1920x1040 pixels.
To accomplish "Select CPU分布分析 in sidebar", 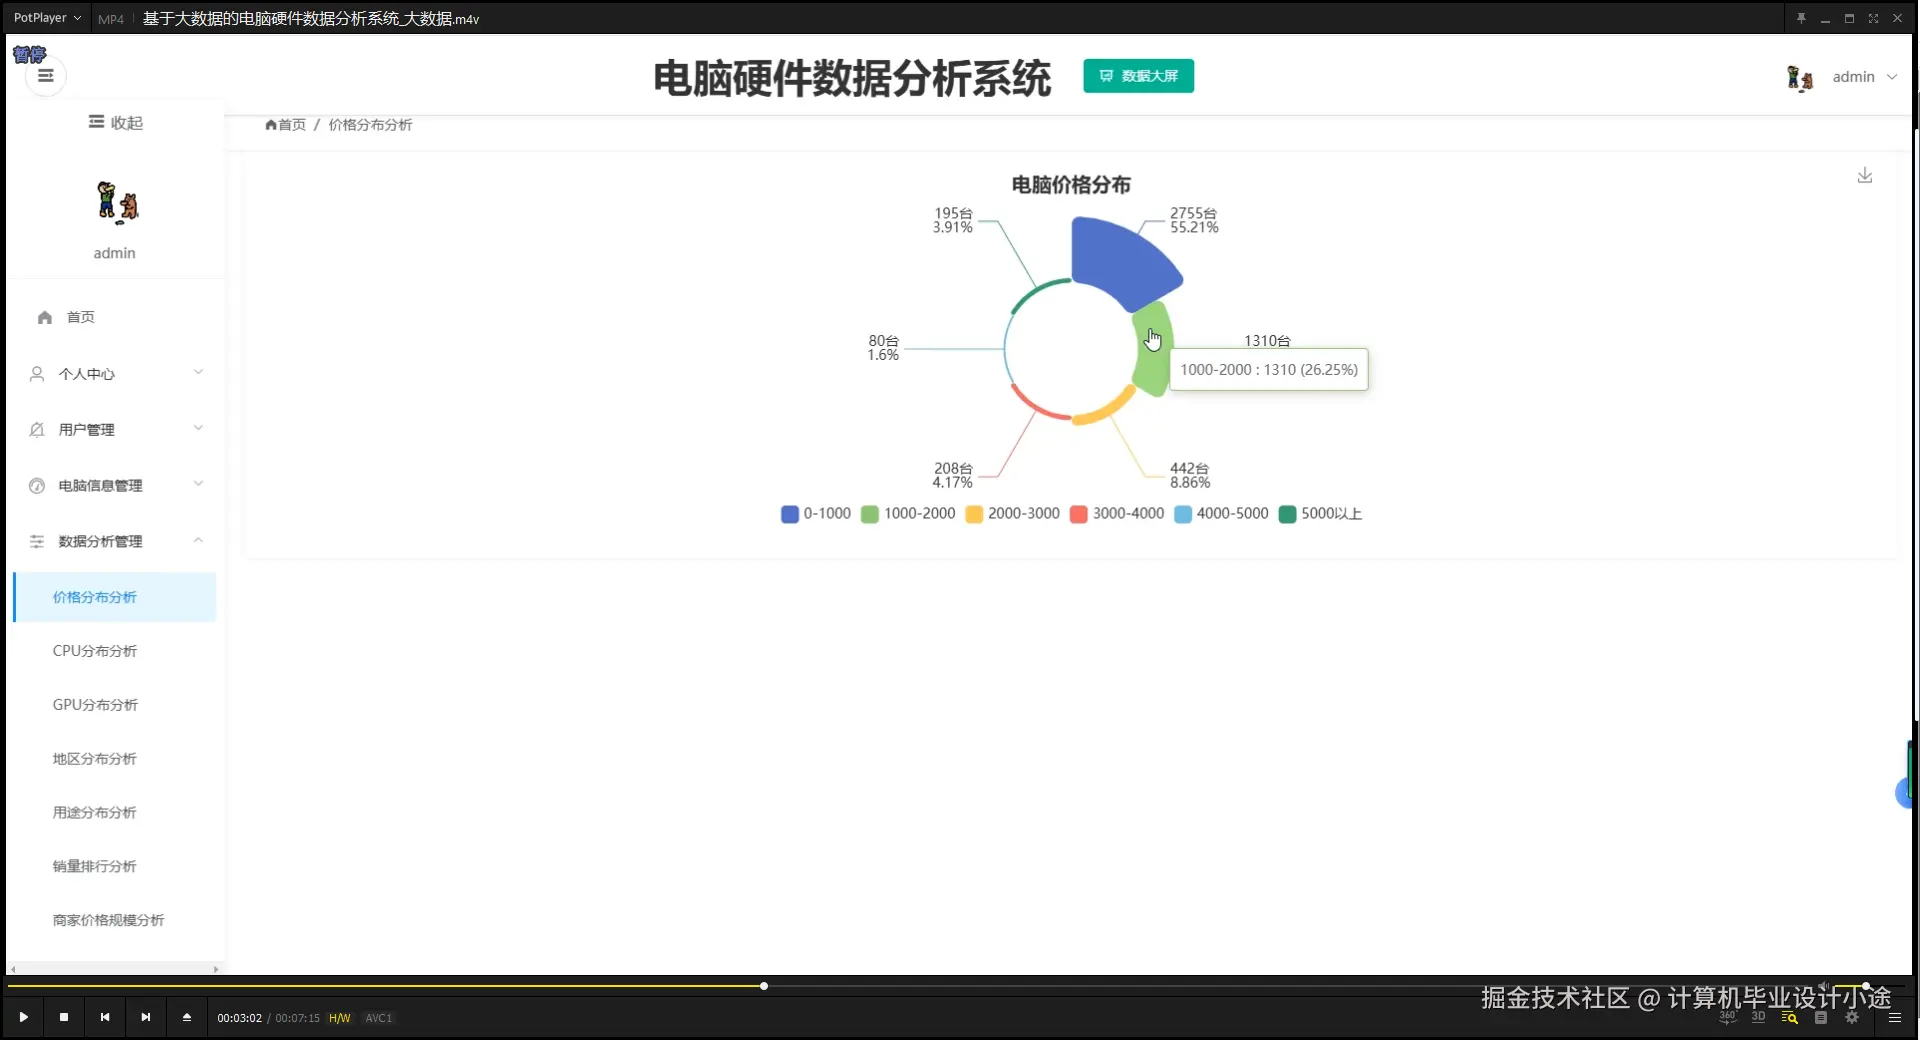I will click(x=94, y=650).
